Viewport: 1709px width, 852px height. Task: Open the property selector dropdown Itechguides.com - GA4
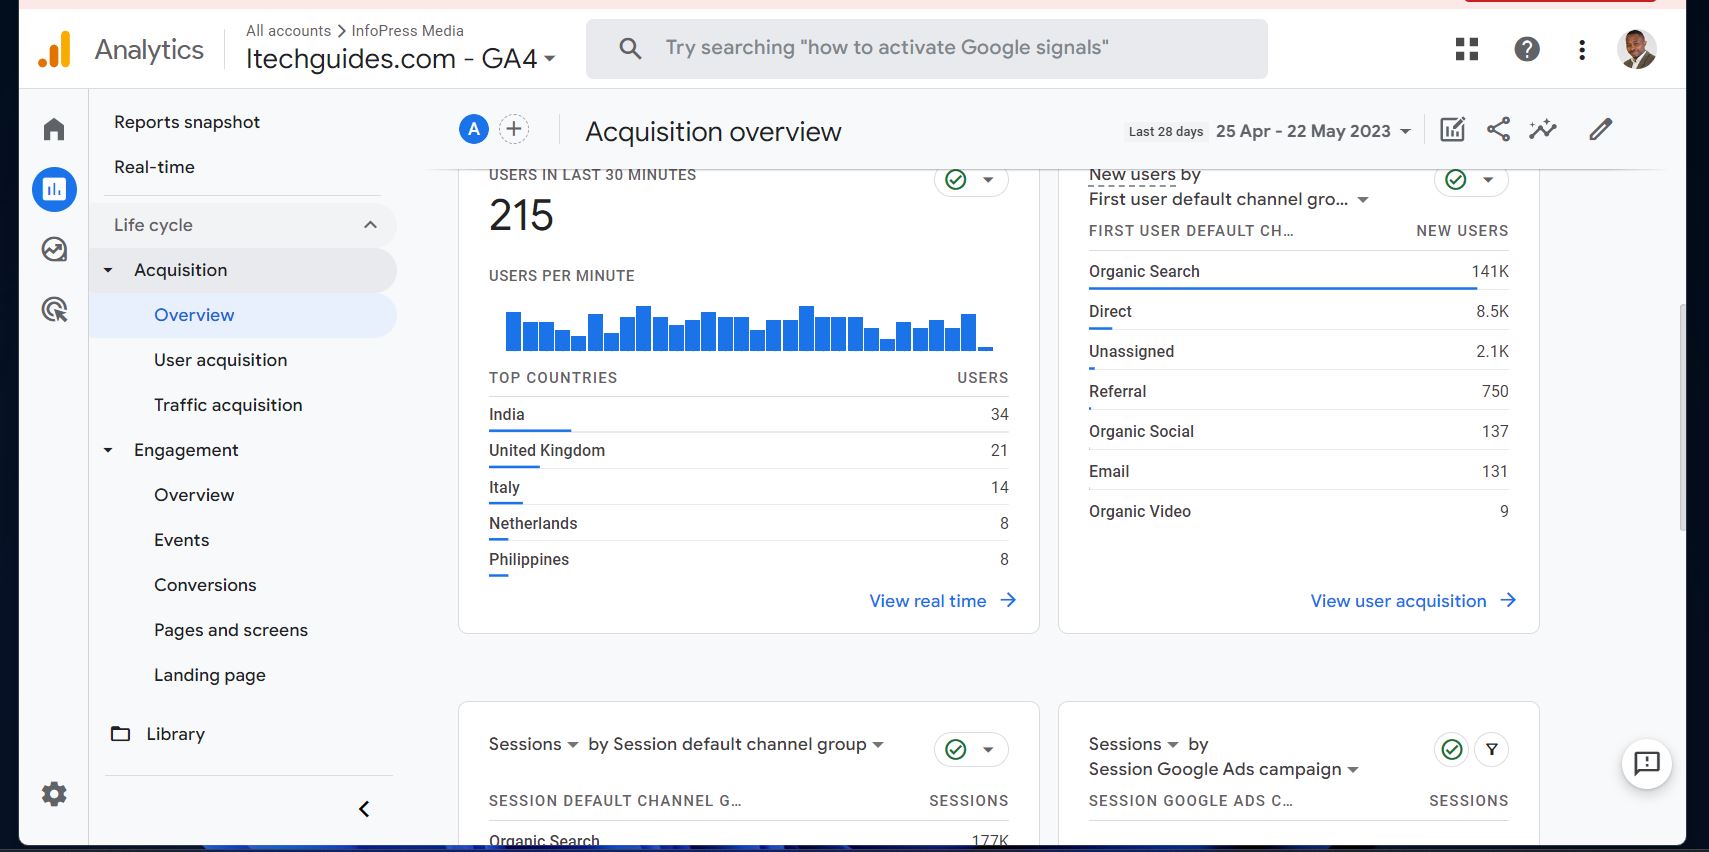pyautogui.click(x=400, y=59)
